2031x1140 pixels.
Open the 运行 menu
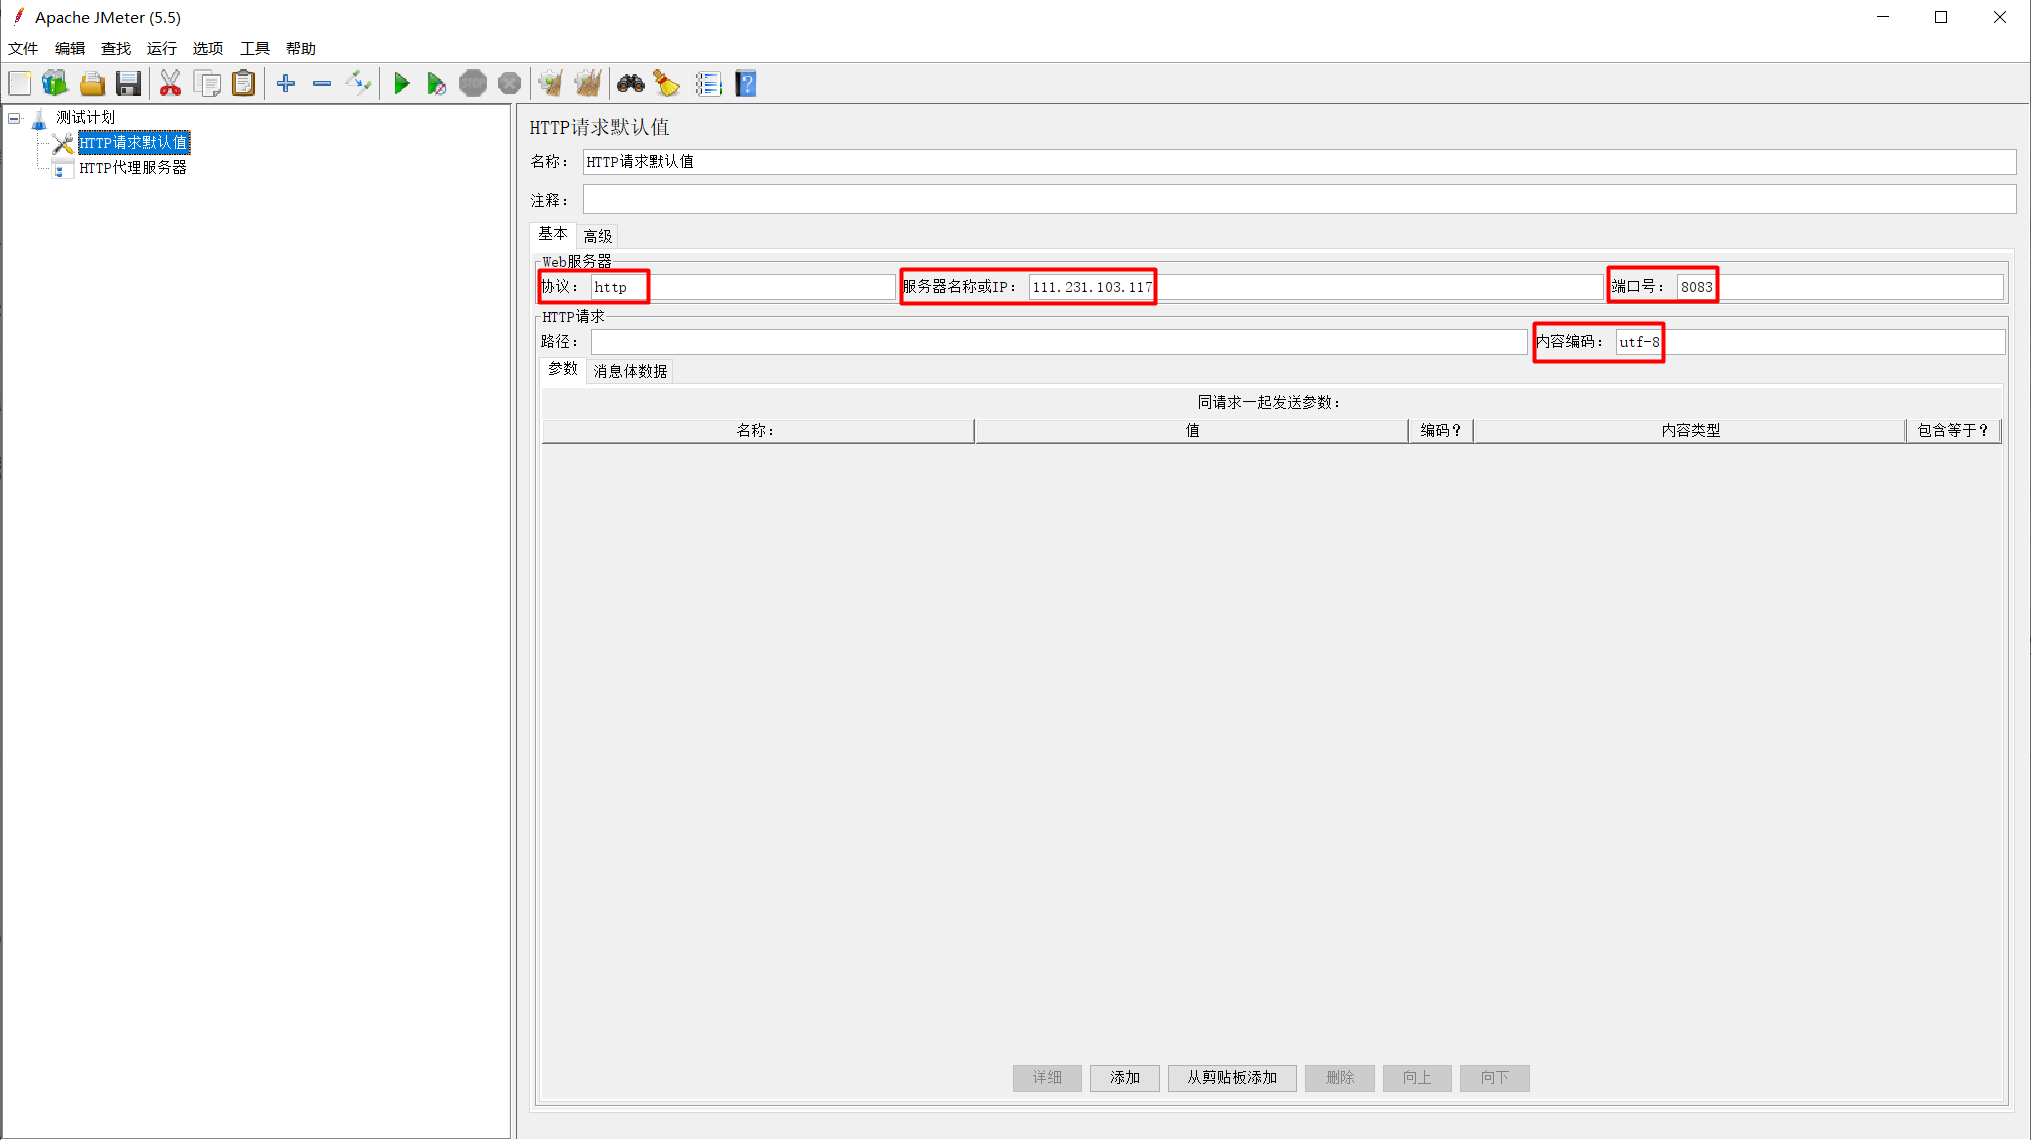(x=162, y=49)
